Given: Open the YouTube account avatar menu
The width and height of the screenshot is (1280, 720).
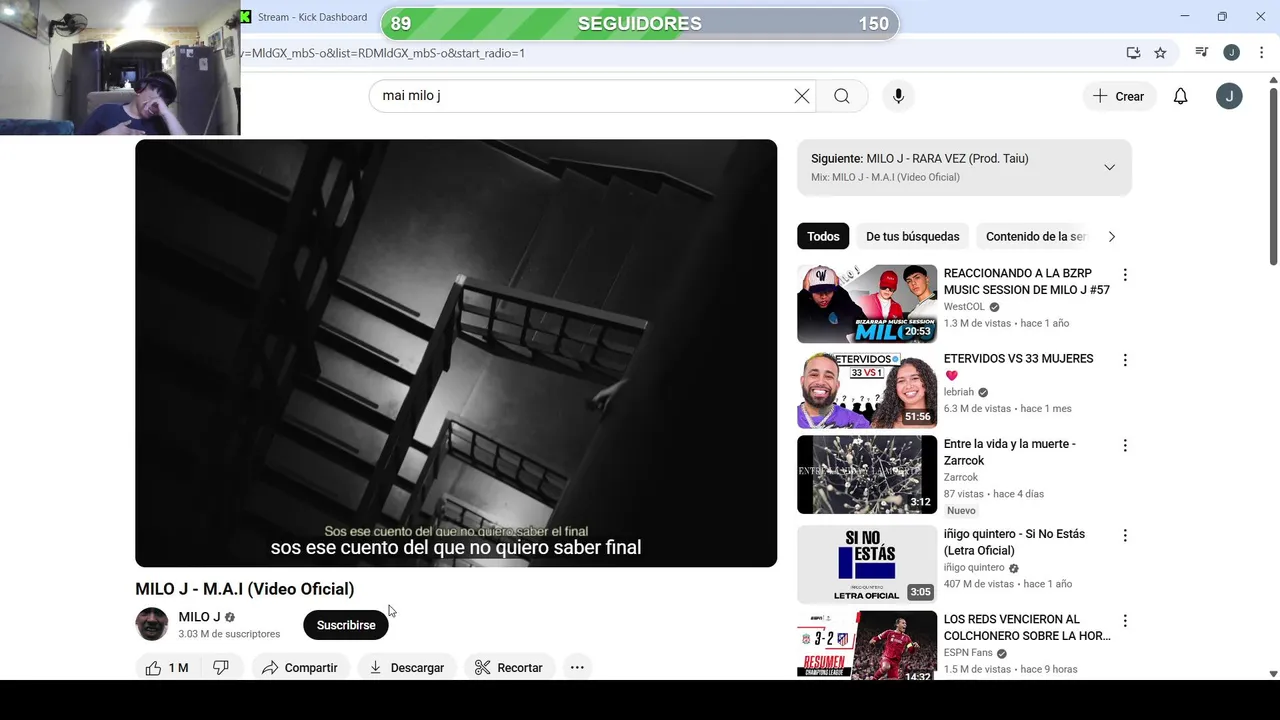Looking at the screenshot, I should [x=1229, y=96].
